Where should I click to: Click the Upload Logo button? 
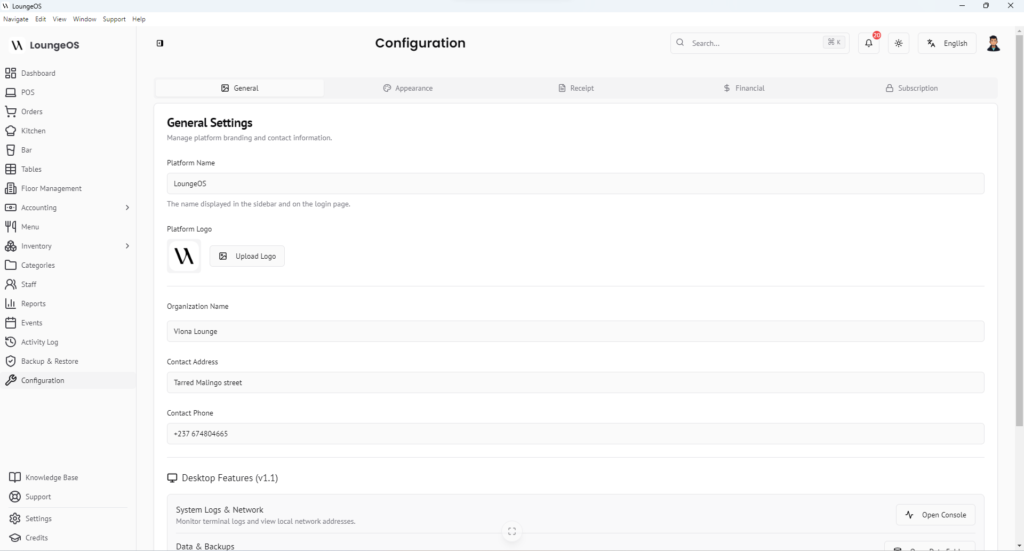pos(247,256)
